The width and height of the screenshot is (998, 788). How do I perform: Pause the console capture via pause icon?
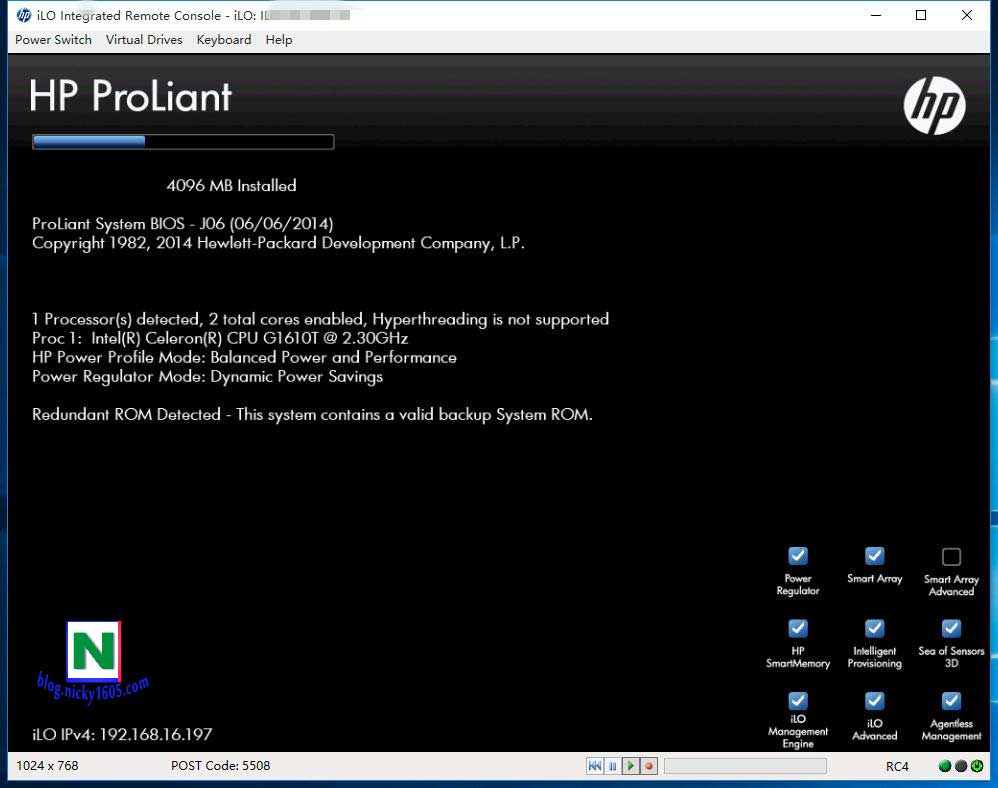pos(613,766)
